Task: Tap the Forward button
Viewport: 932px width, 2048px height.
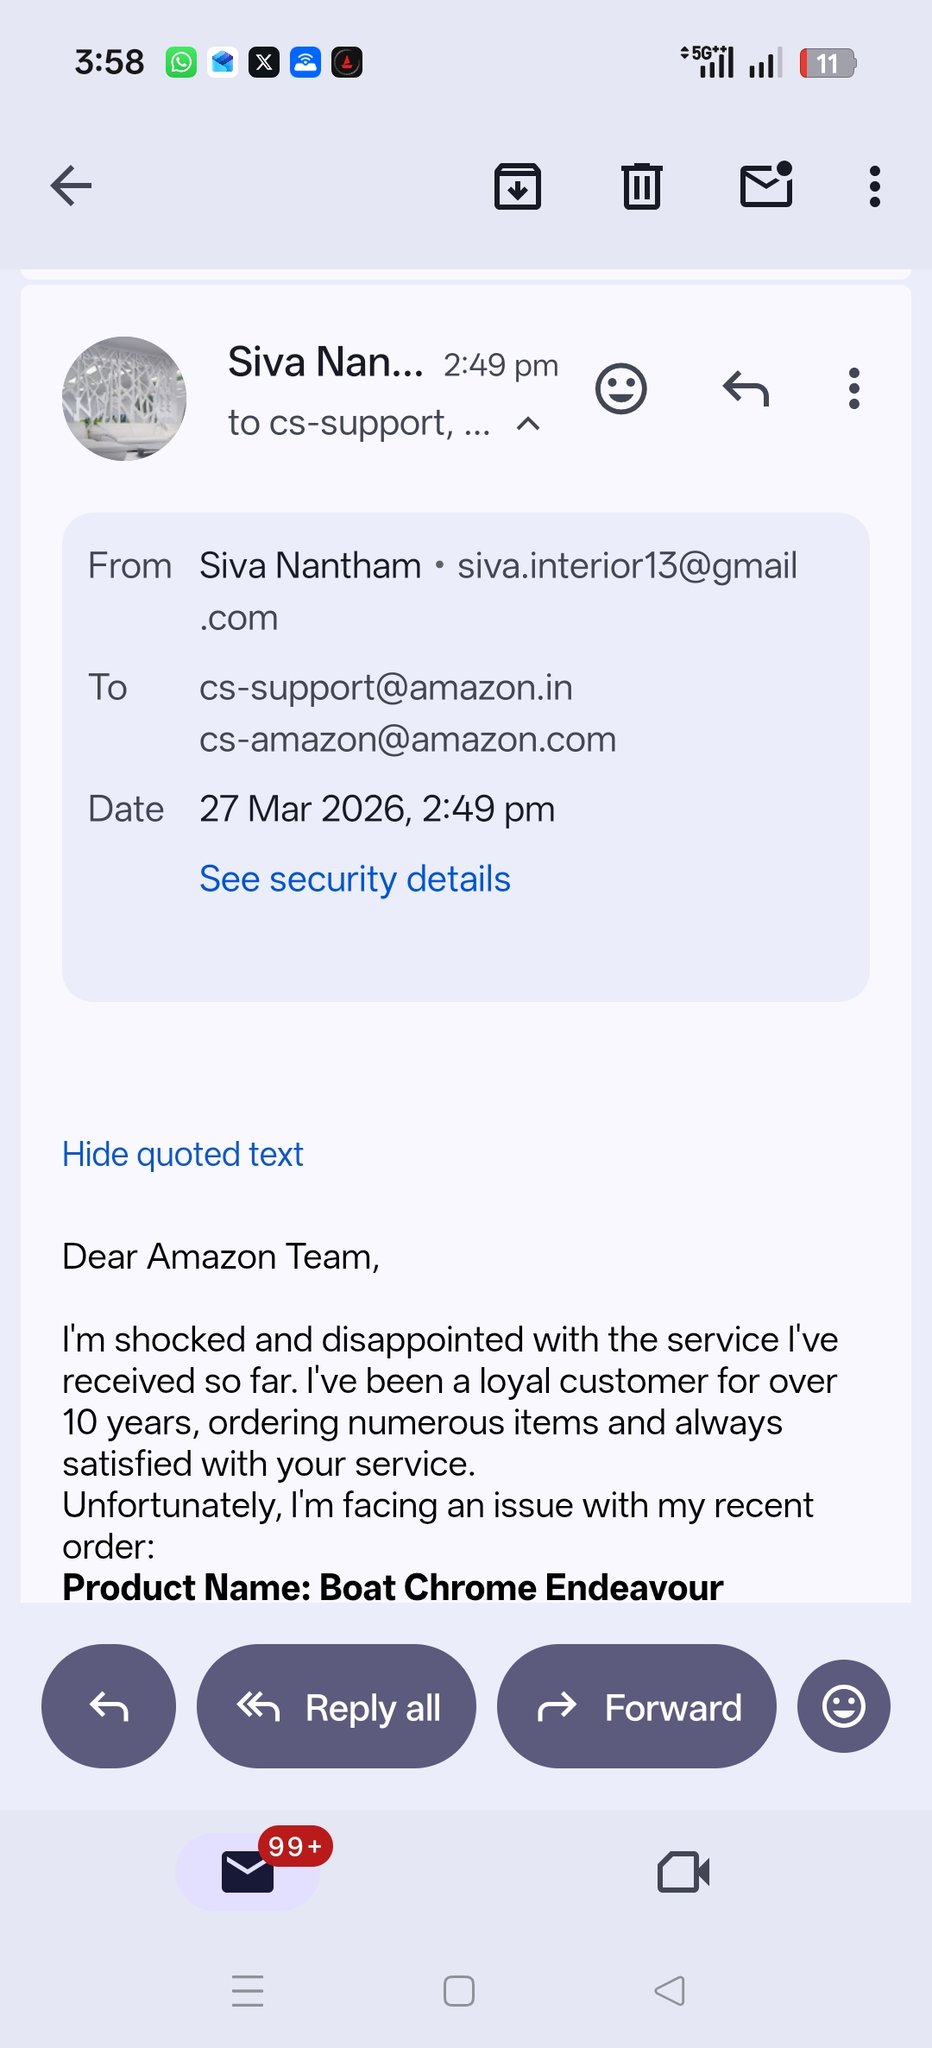Action: 637,1706
